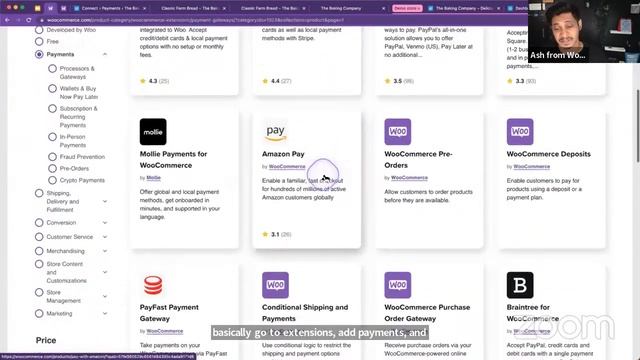
Task: Close the The Baking Company browser tab
Action: [x=383, y=8]
